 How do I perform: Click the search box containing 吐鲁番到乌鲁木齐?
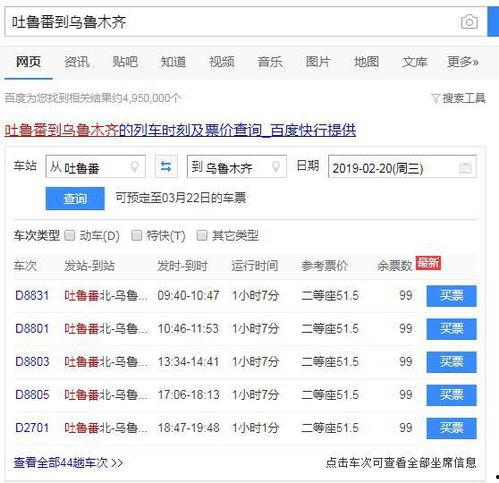click(246, 22)
